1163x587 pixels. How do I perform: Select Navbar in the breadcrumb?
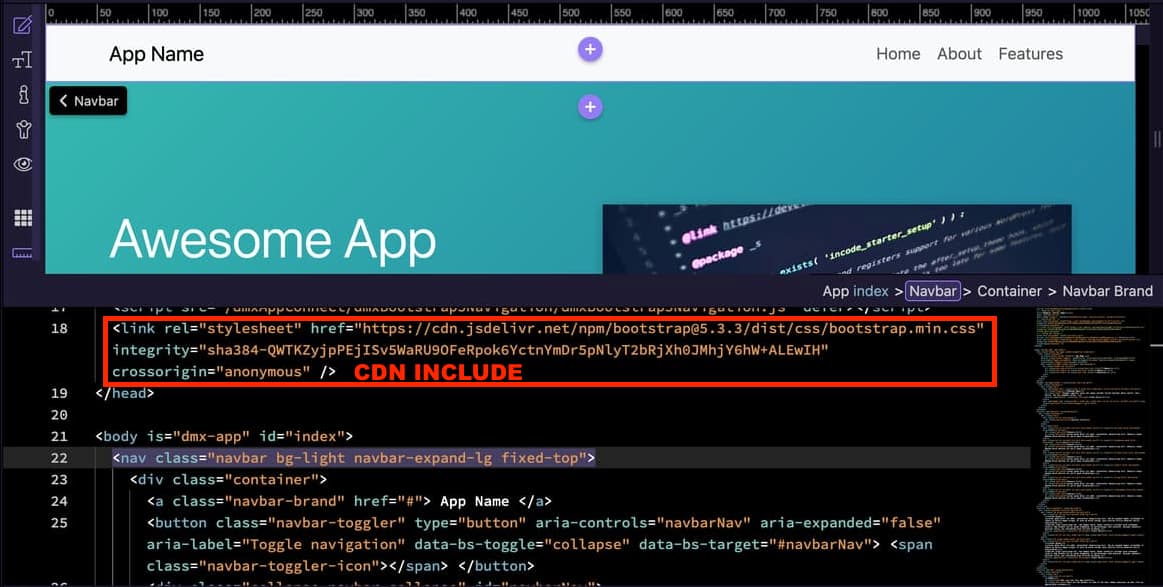click(933, 292)
